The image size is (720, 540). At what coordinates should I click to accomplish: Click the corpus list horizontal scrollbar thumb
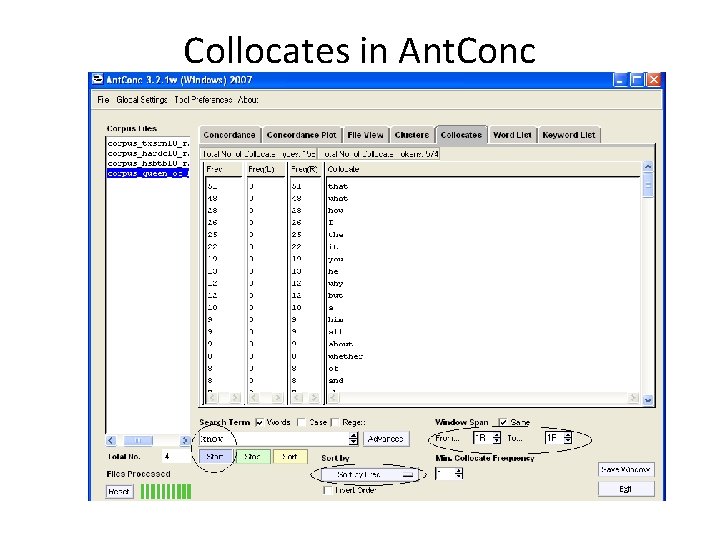138,440
